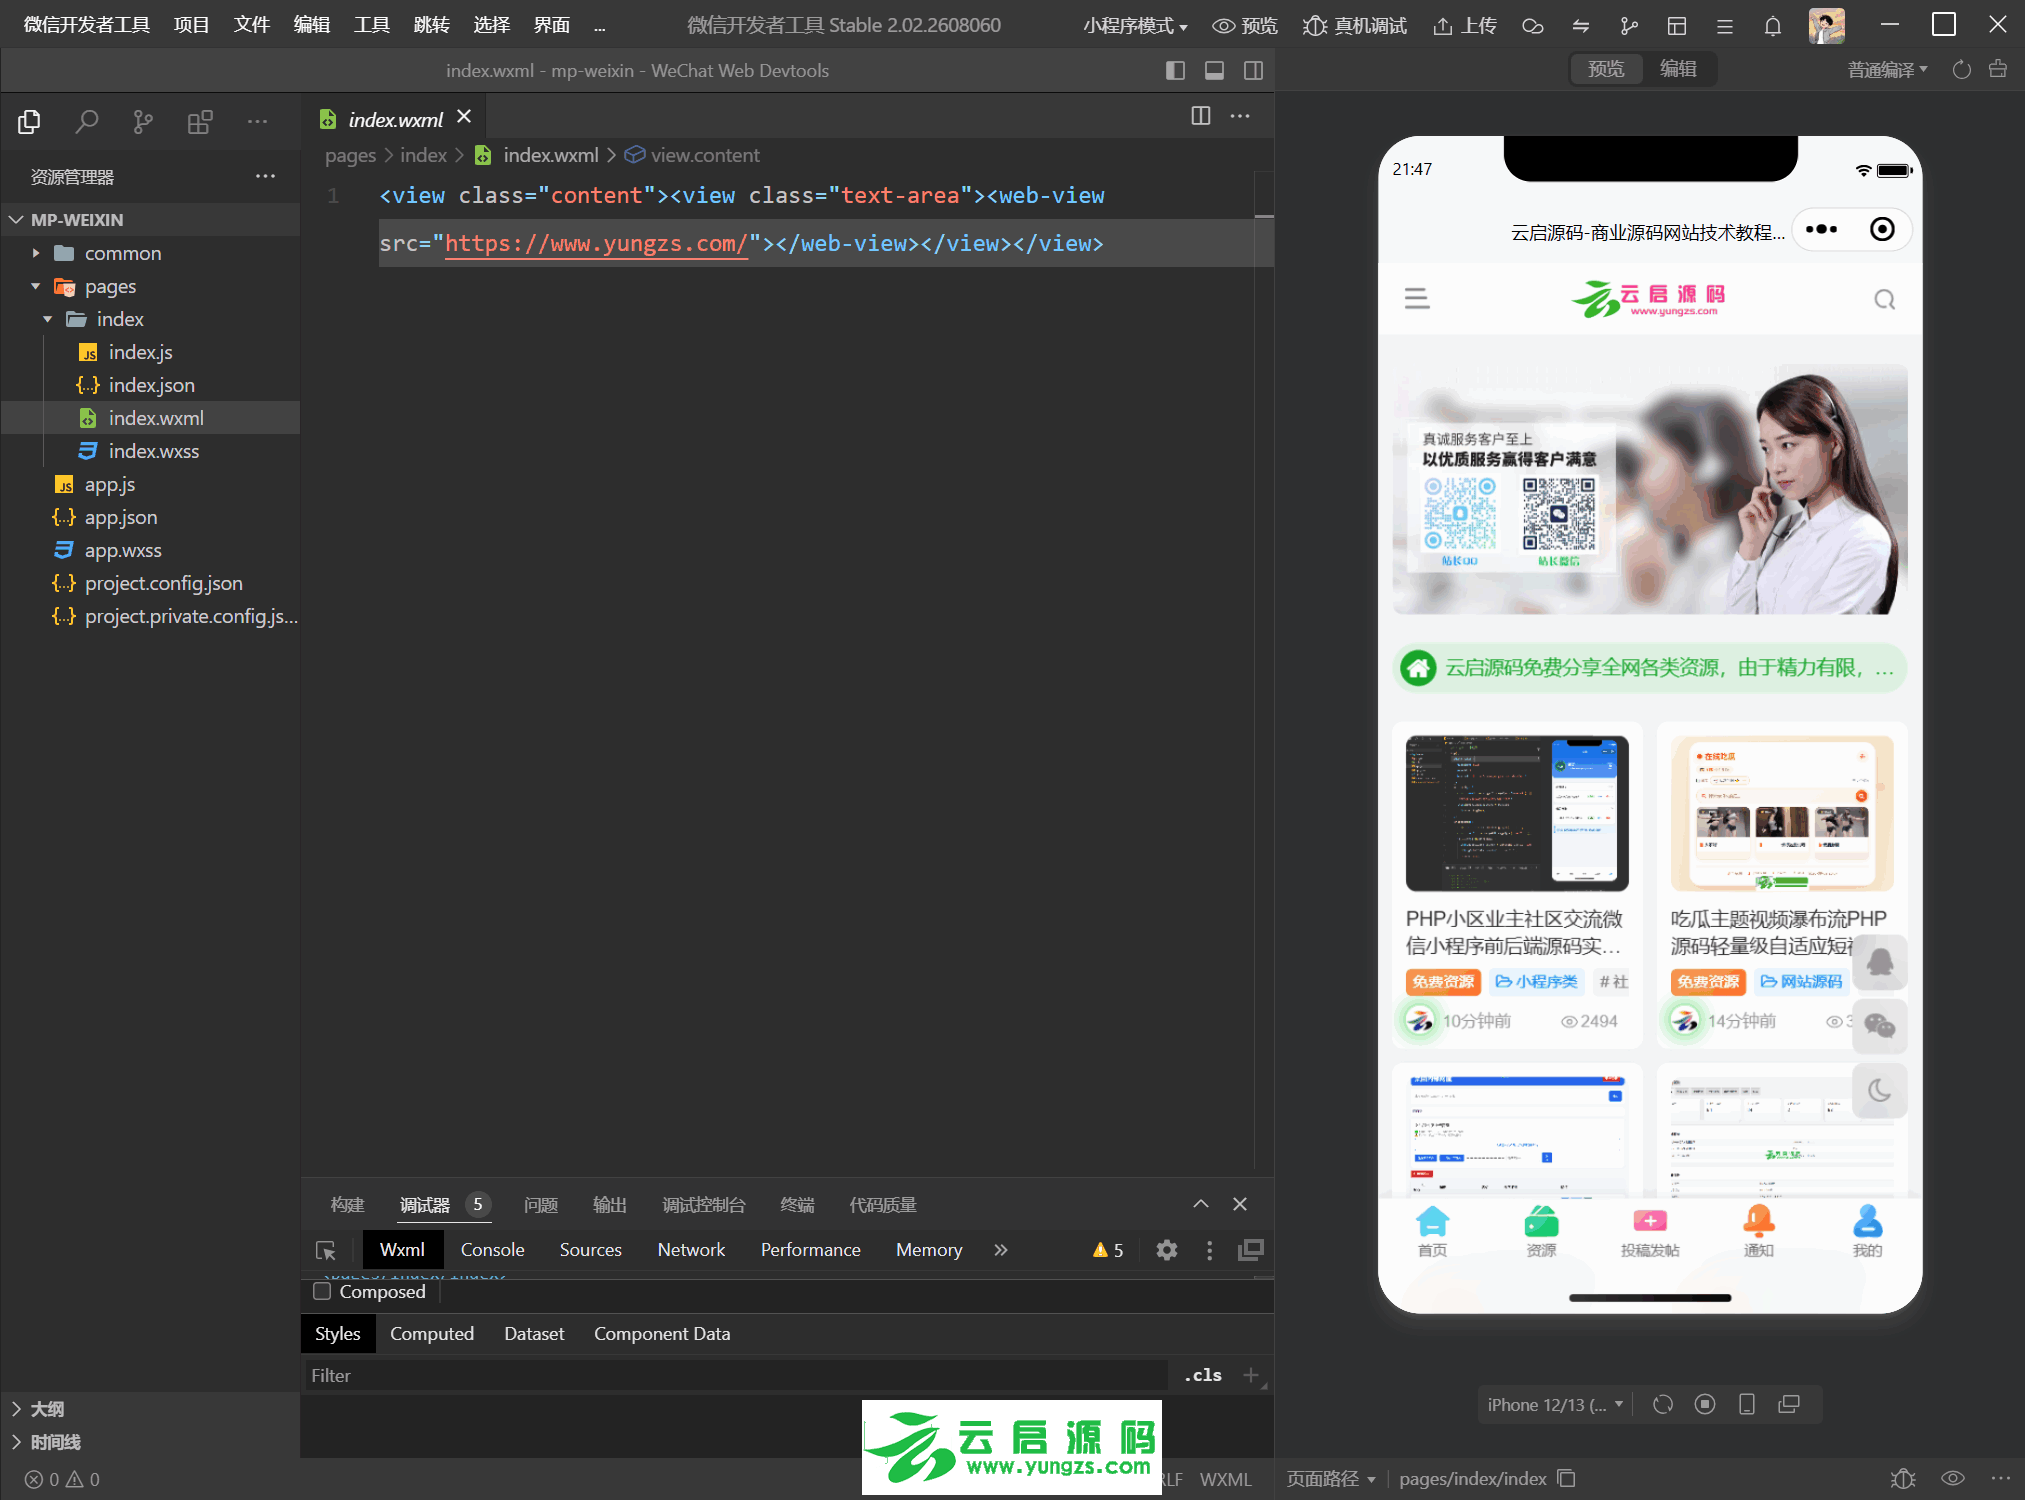Tap the 投稿发帖 button in simulated app
The image size is (2025, 1500).
(x=1650, y=1231)
